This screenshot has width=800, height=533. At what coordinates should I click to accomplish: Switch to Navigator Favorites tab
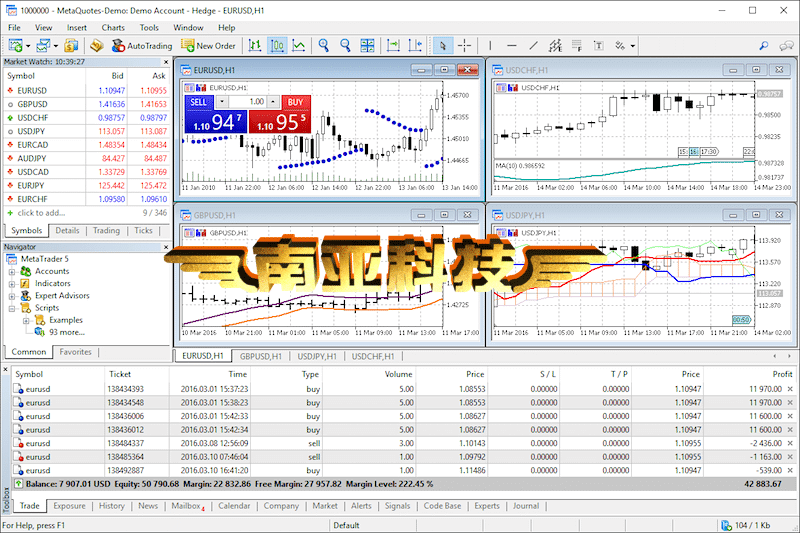pyautogui.click(x=76, y=352)
